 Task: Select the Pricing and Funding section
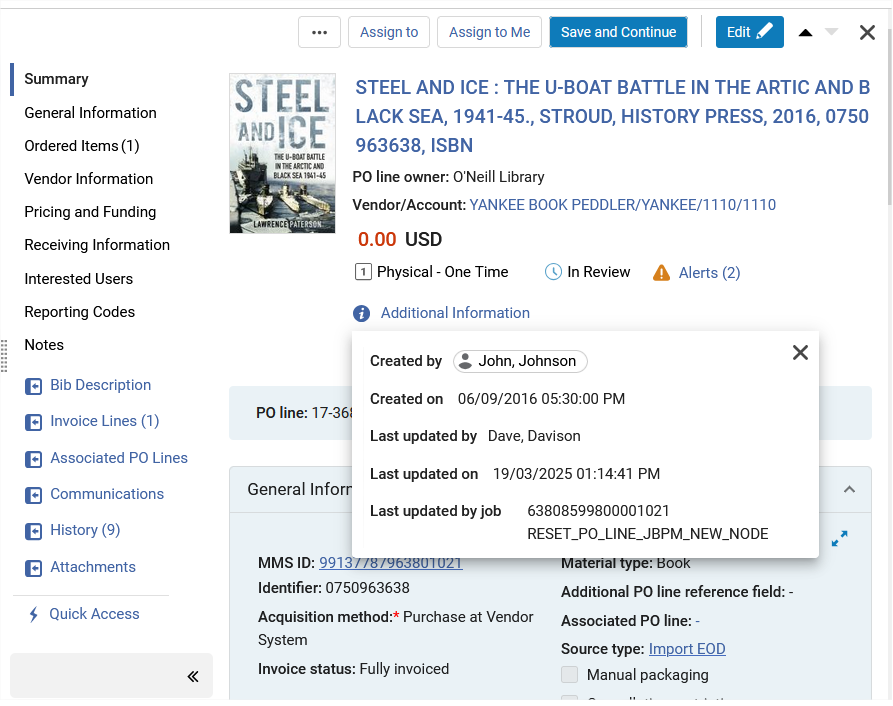click(90, 212)
